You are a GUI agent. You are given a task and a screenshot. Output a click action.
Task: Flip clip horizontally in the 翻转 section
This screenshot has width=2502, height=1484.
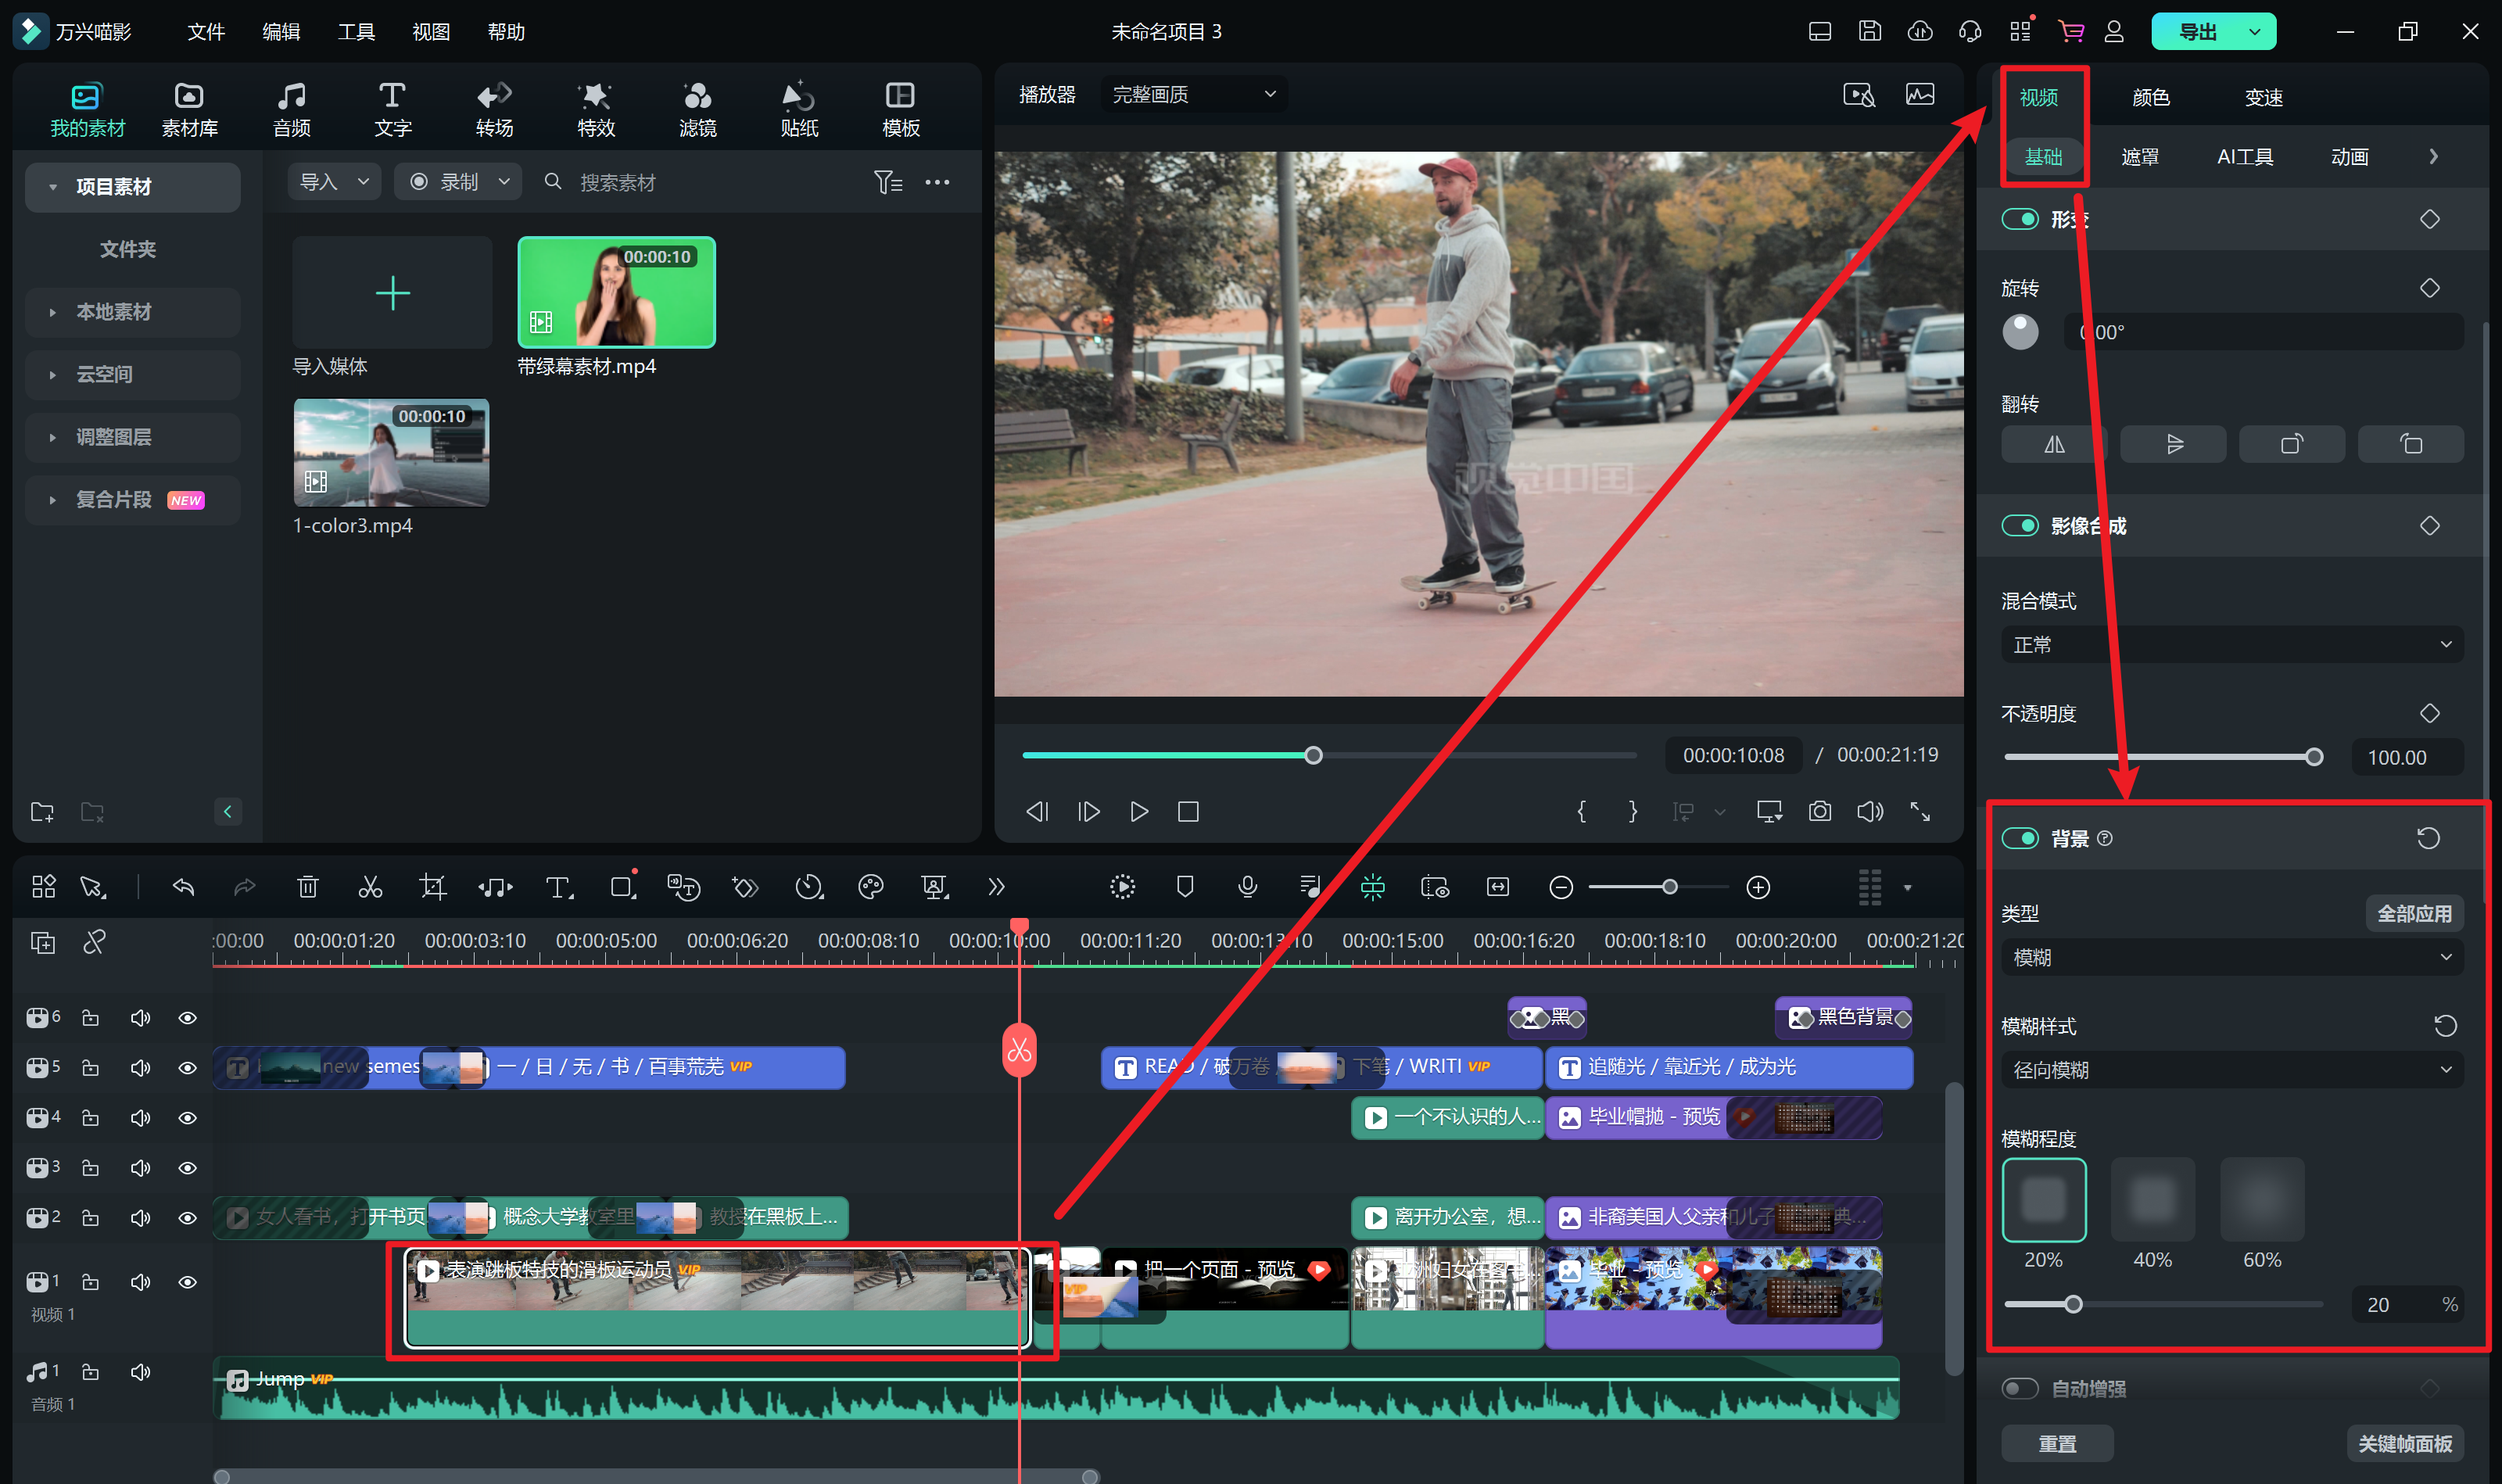click(2054, 444)
